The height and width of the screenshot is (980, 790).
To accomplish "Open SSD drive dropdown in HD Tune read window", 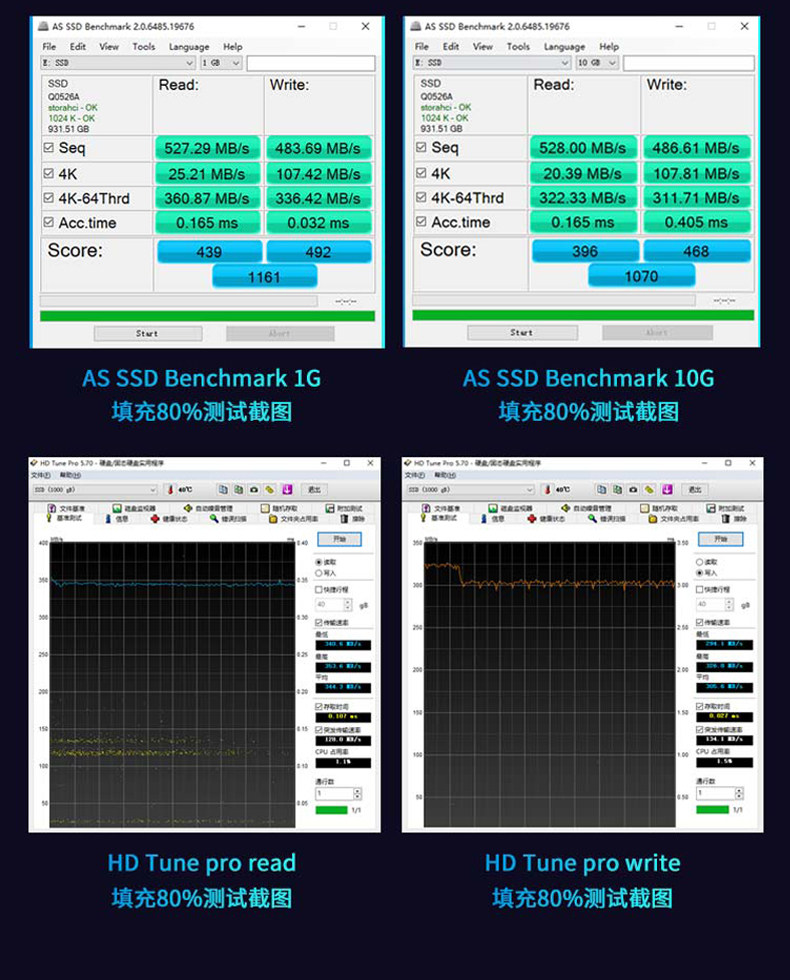I will (94, 489).
